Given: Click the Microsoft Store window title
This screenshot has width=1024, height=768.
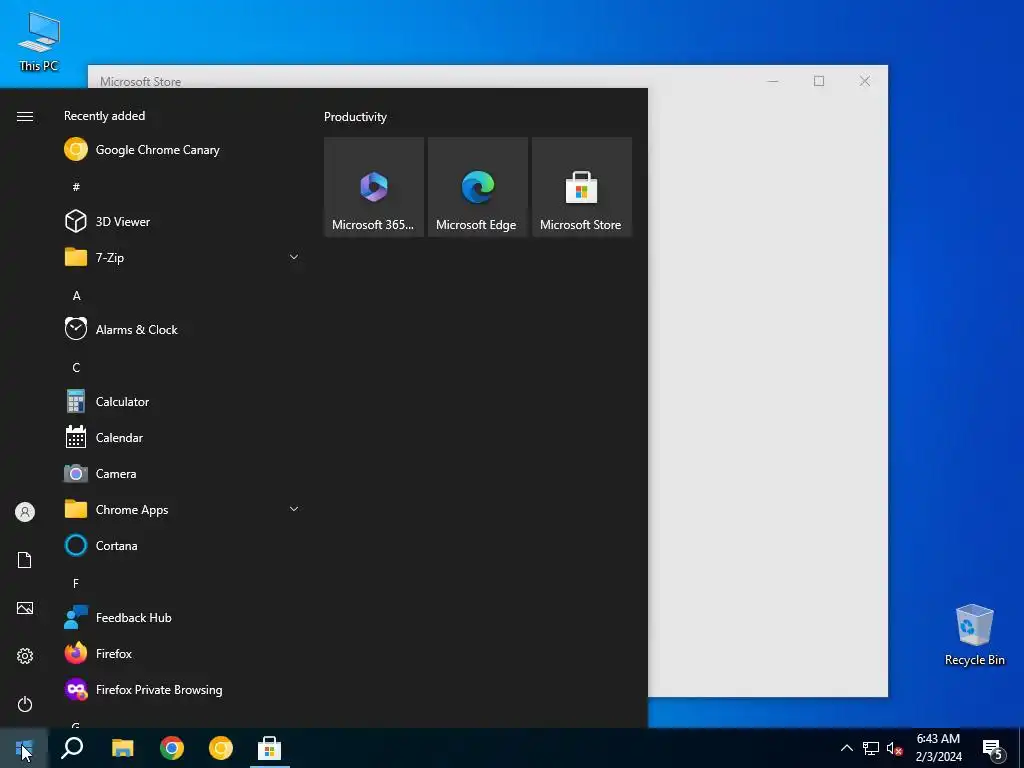Looking at the screenshot, I should point(140,82).
